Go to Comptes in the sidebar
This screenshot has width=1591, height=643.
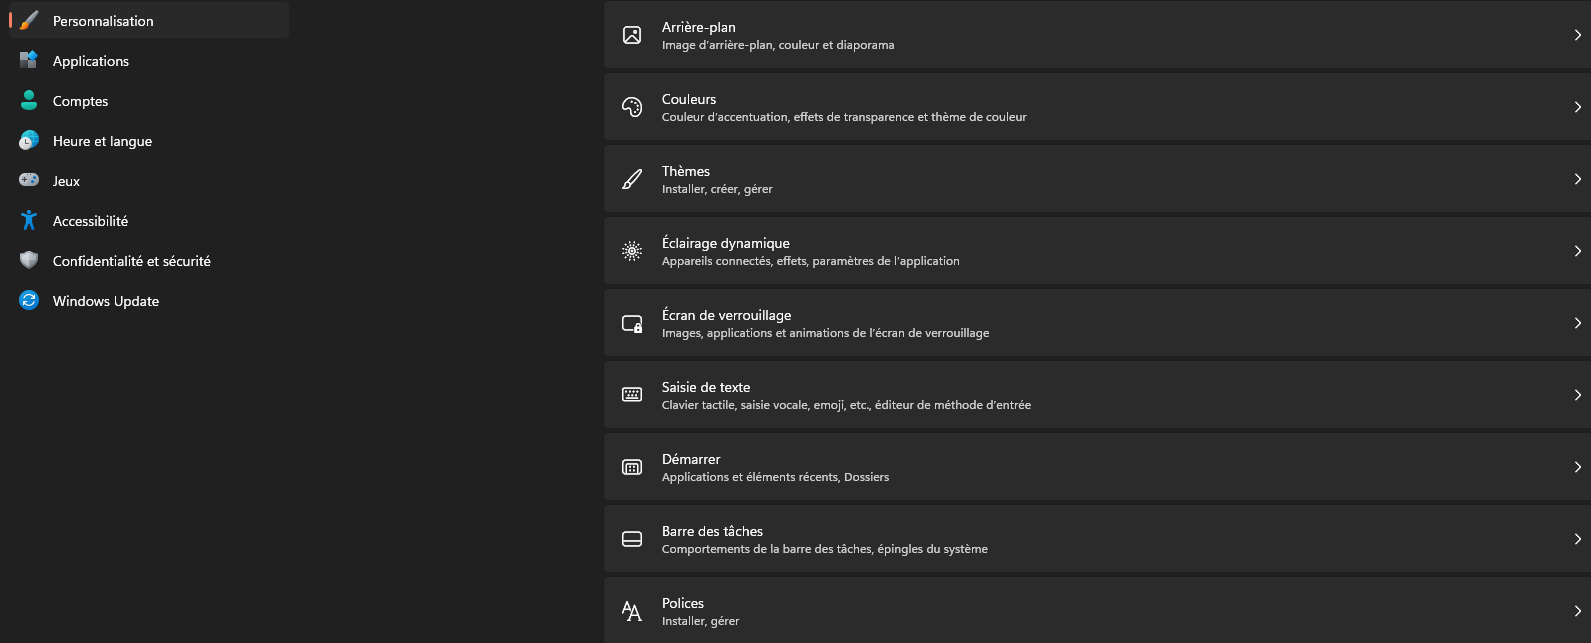pos(80,101)
